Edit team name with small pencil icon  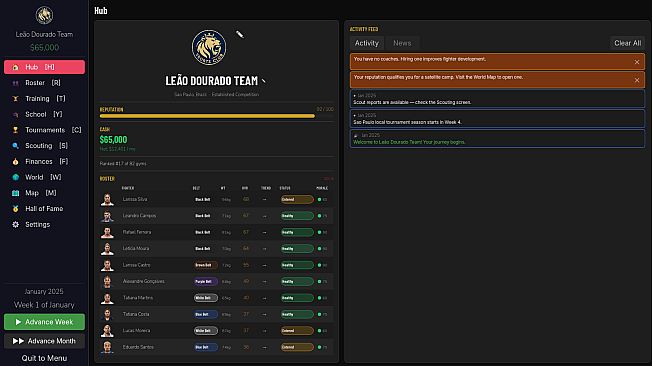pos(264,81)
